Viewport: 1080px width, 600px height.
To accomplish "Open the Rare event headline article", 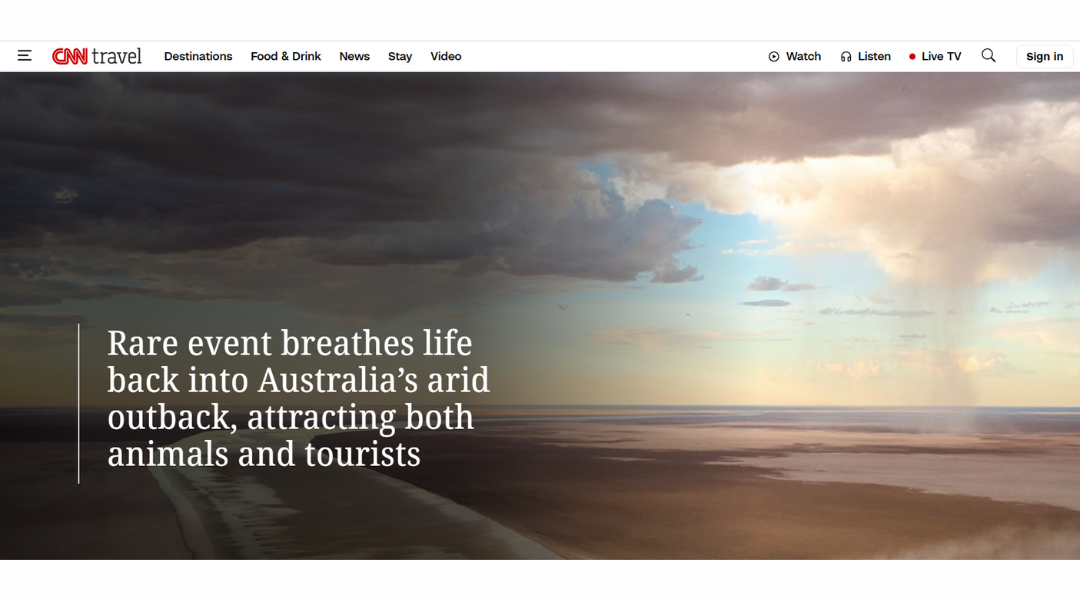I will click(x=298, y=398).
